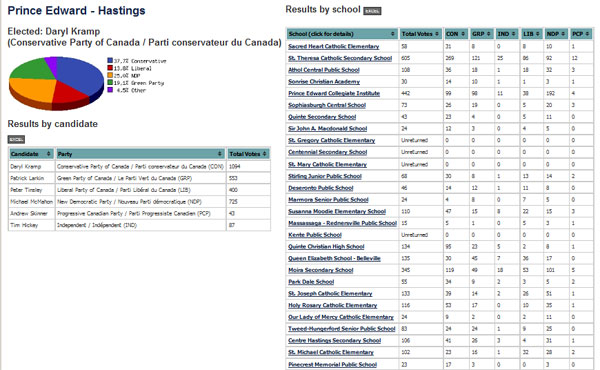Screen dimensions: 600x370
Task: Click the 605 total votes cell for St. Theresa
Action: [421, 58]
